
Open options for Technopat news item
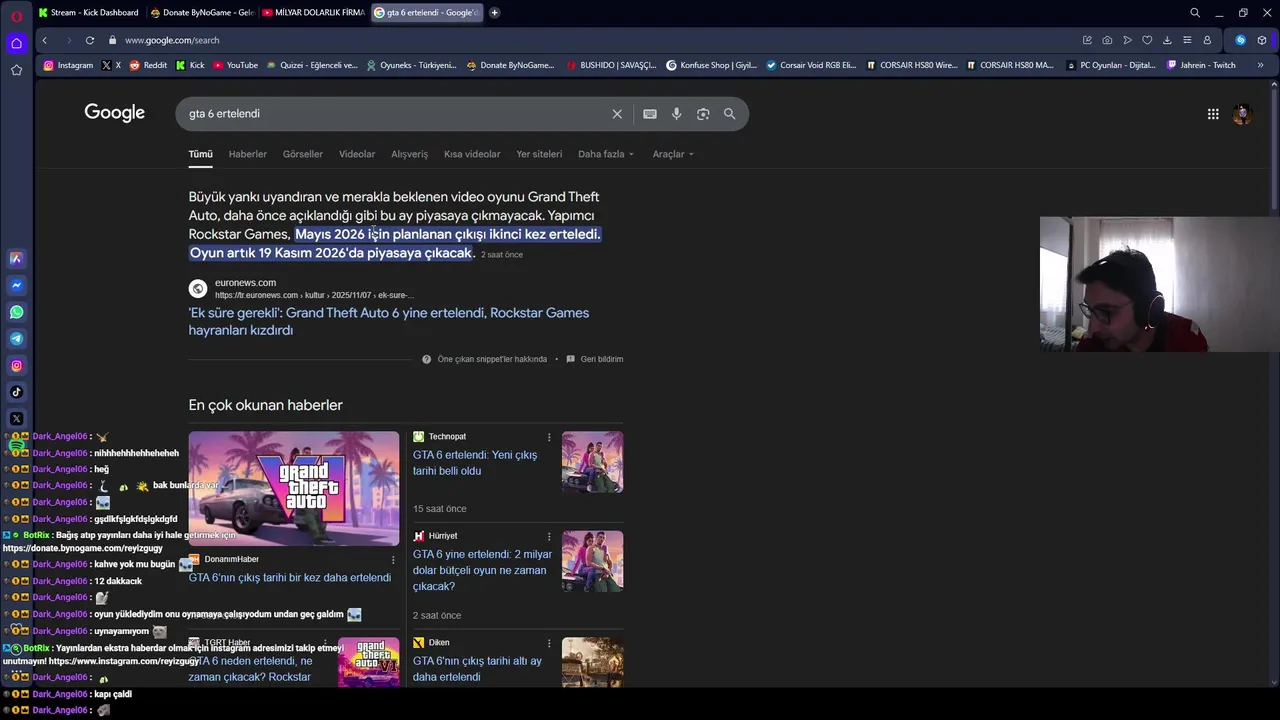(x=549, y=437)
